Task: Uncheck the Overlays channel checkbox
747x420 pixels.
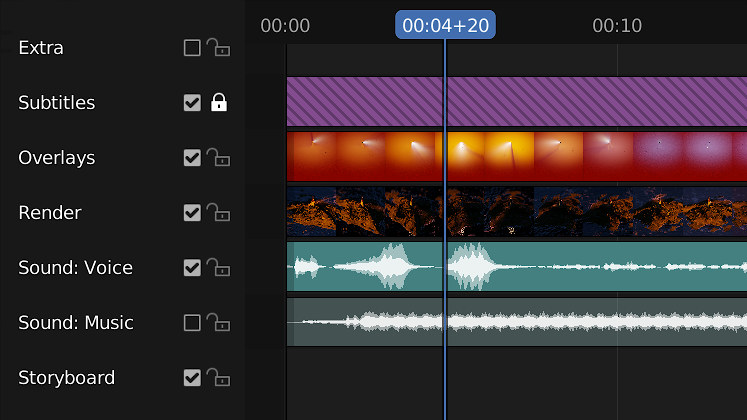Action: coord(192,158)
